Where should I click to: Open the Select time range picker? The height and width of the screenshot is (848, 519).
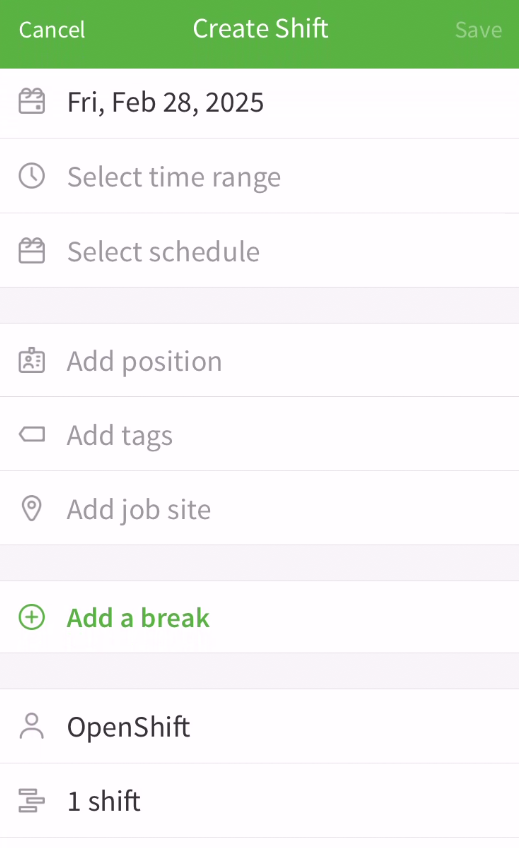260,176
